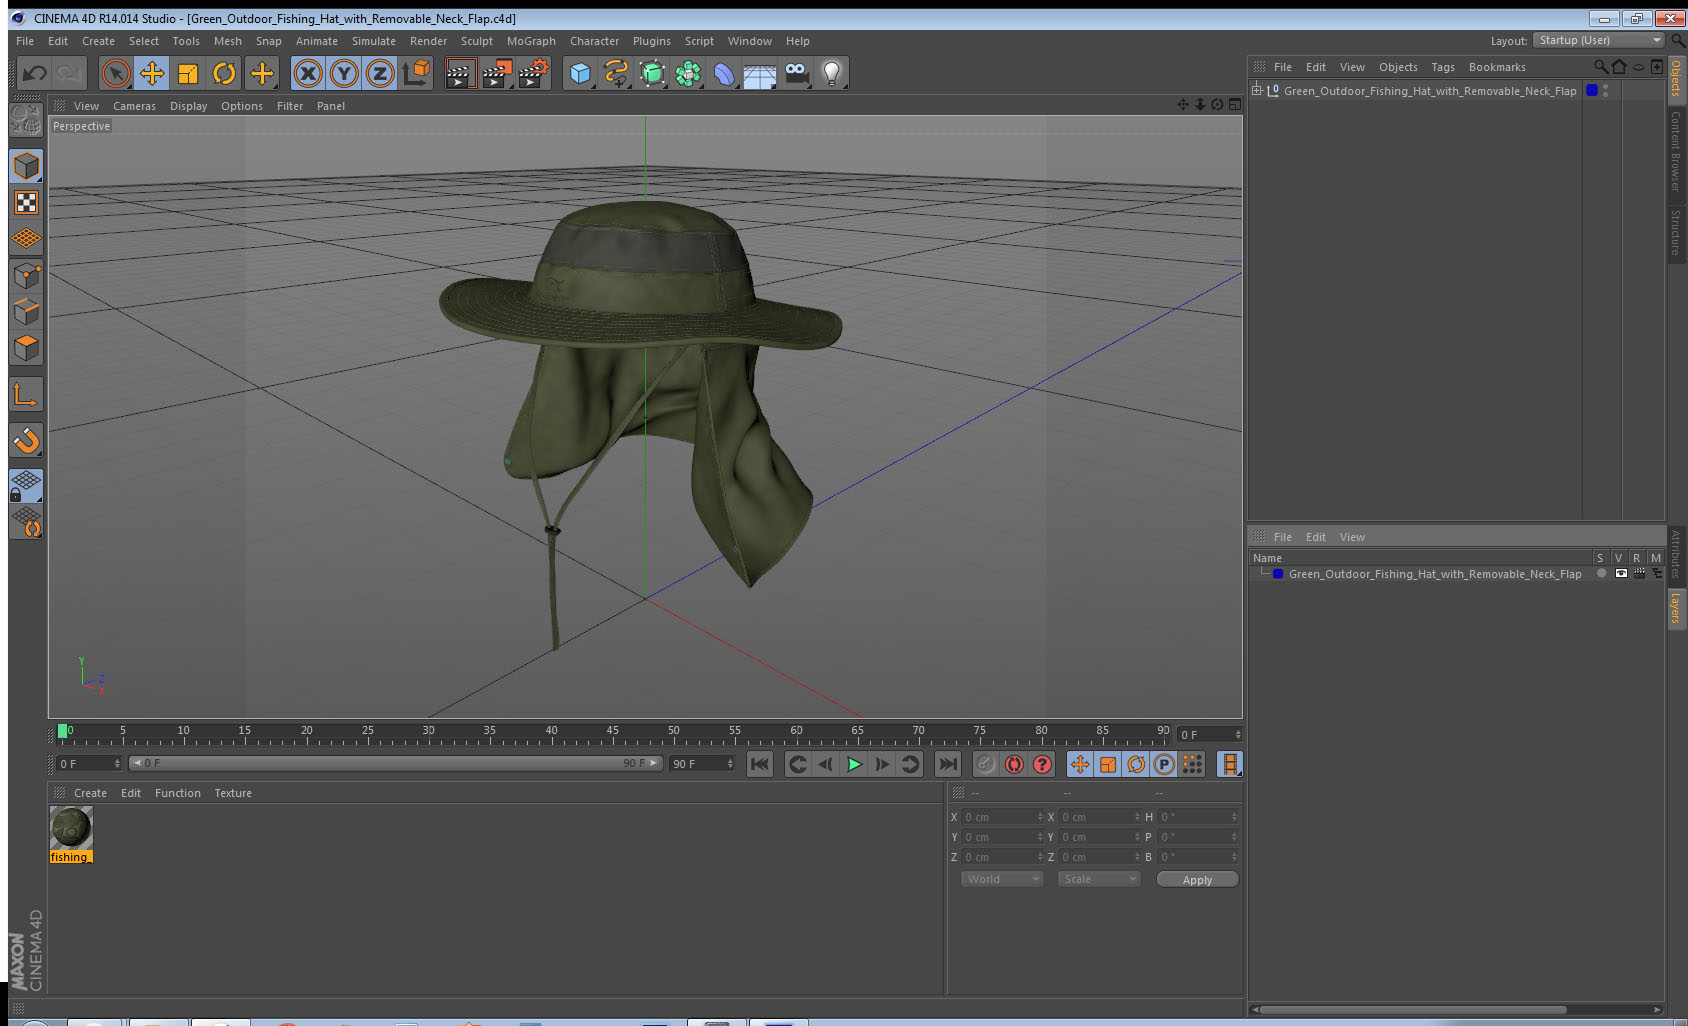Open material manager Texture menu
This screenshot has width=1688, height=1026.
coord(233,793)
